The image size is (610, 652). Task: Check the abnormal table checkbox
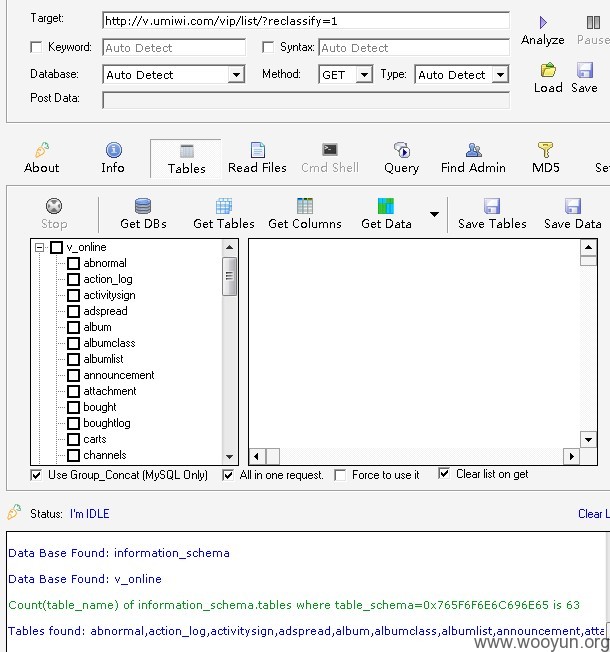pyautogui.click(x=74, y=263)
